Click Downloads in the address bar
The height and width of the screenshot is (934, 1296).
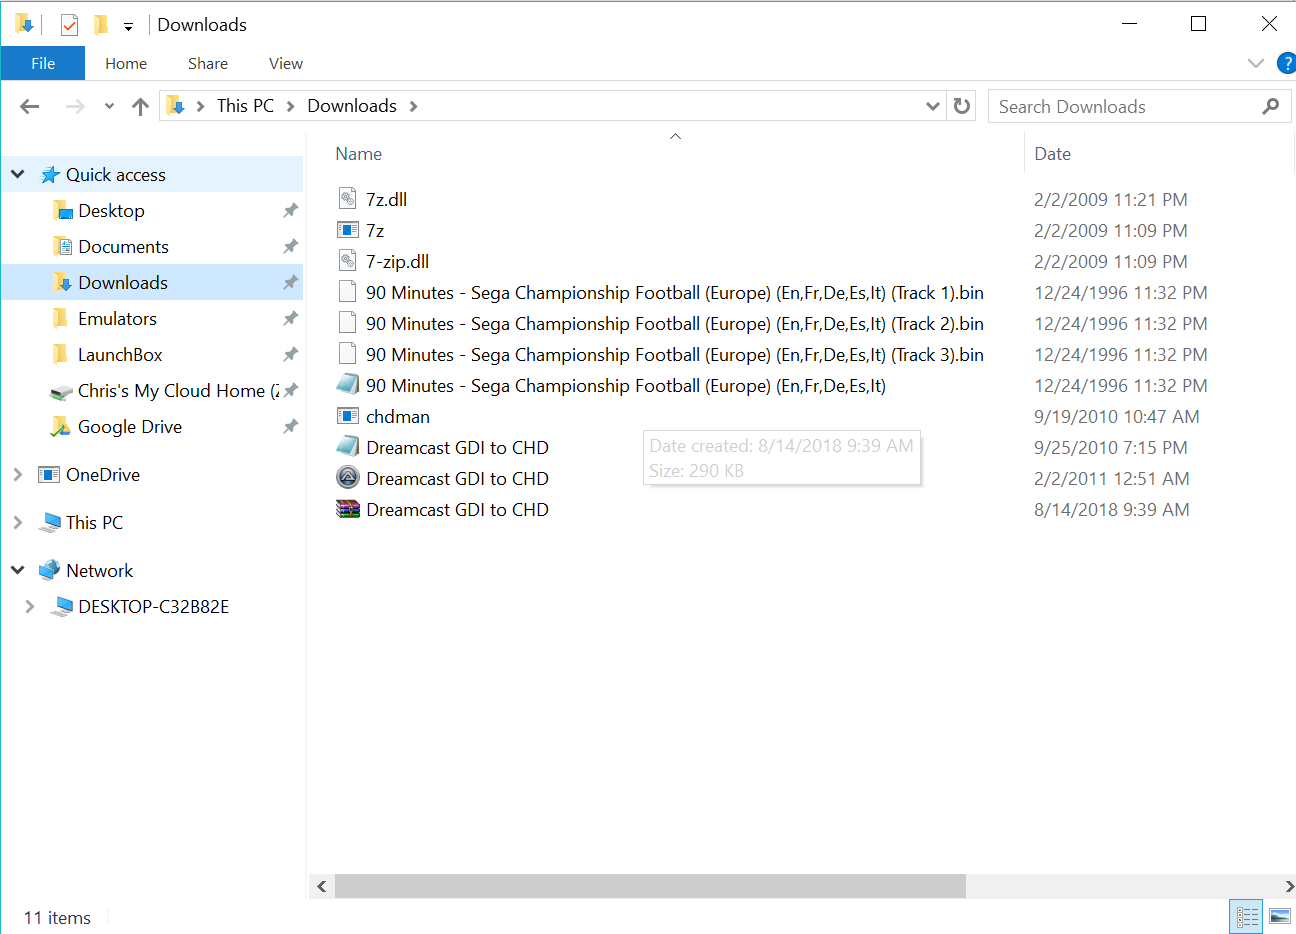tap(352, 106)
